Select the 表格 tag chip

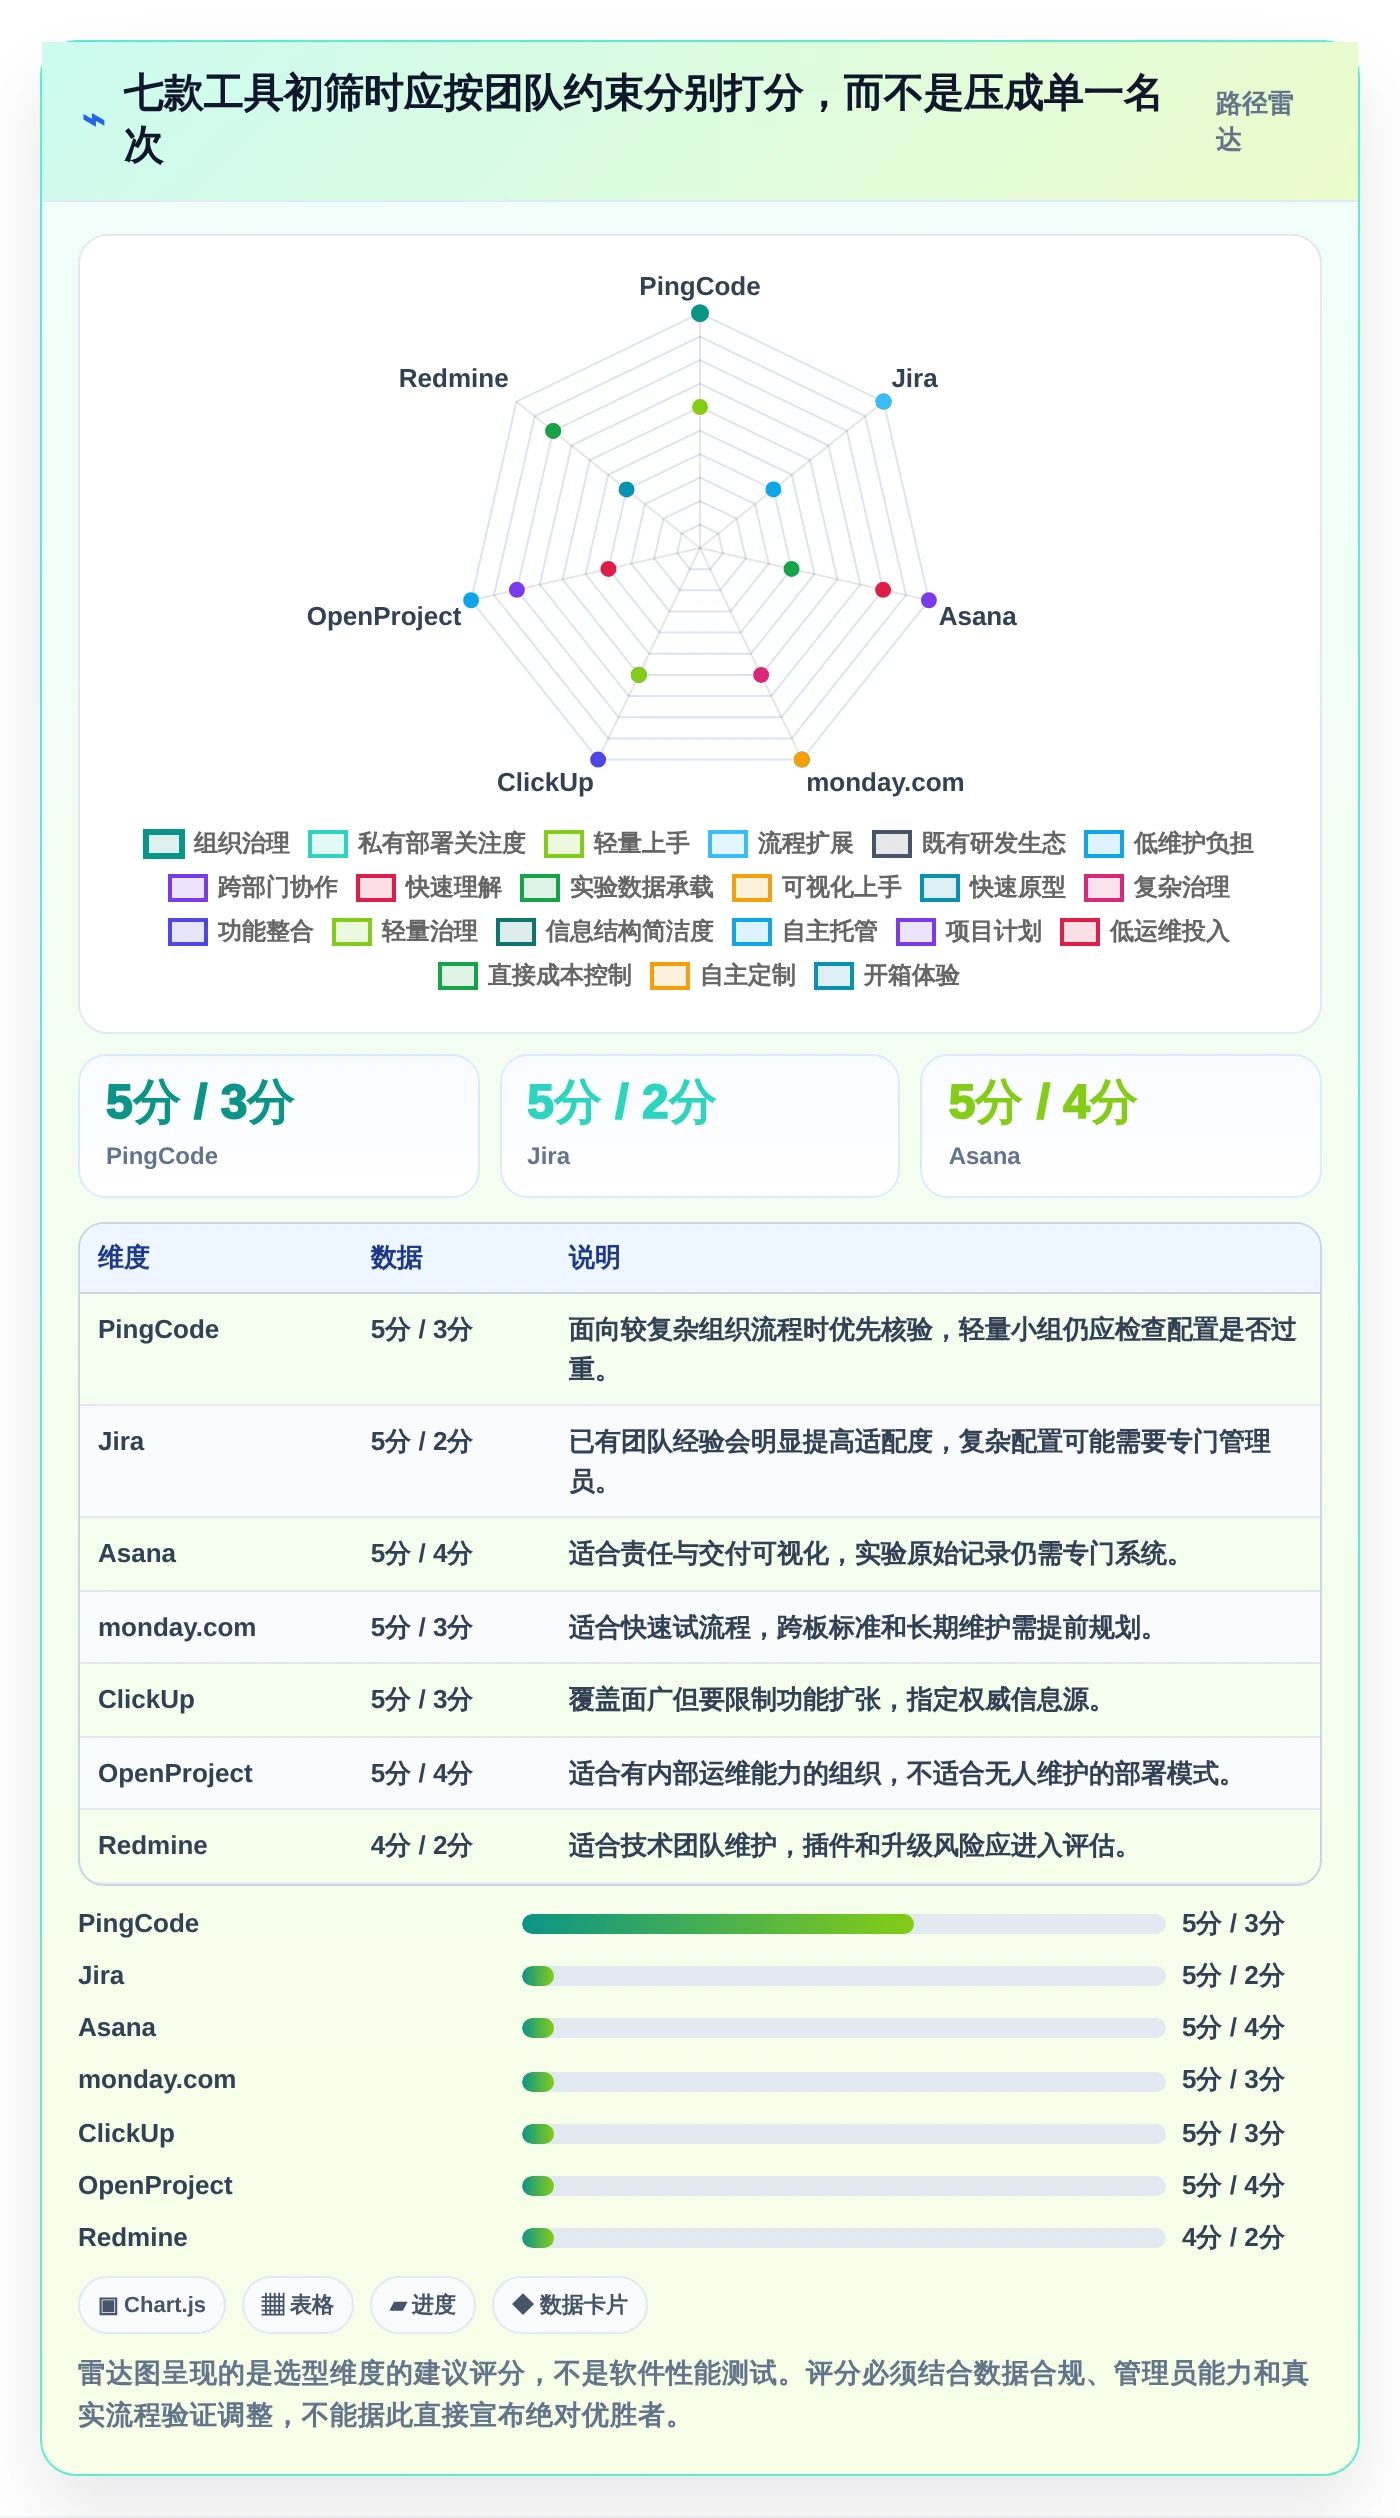coord(298,2305)
